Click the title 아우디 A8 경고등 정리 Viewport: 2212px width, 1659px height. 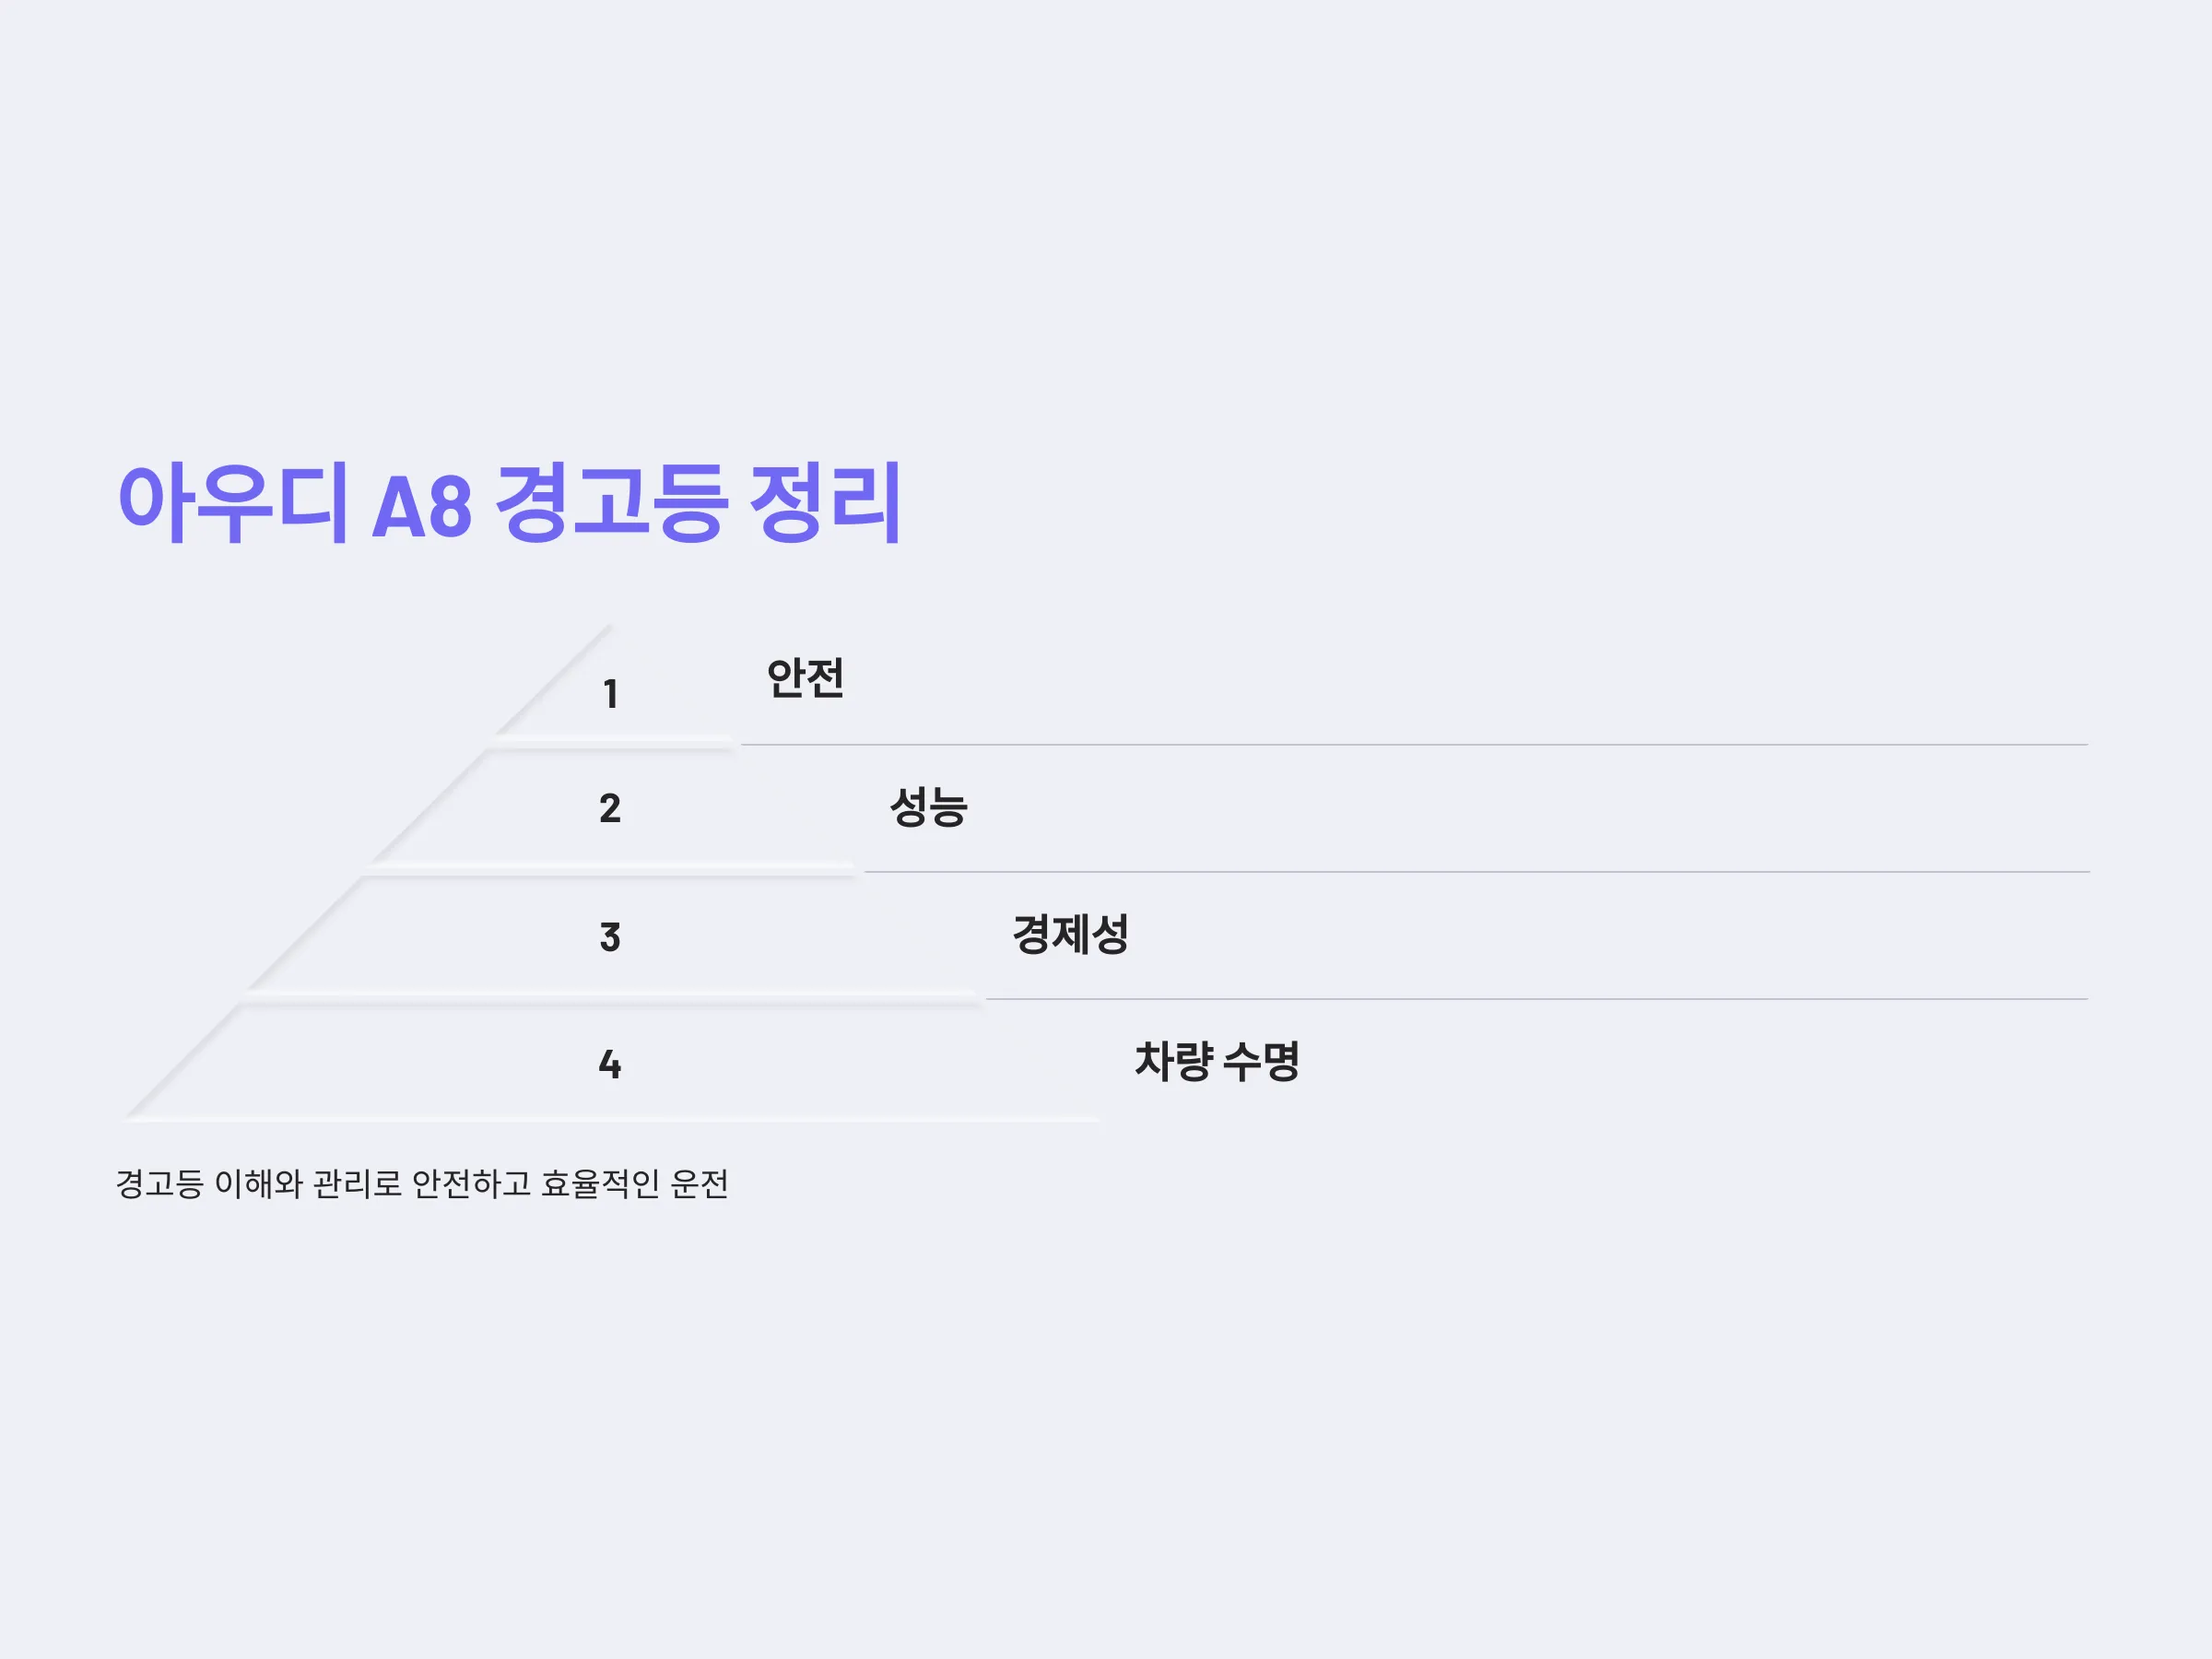click(x=510, y=503)
